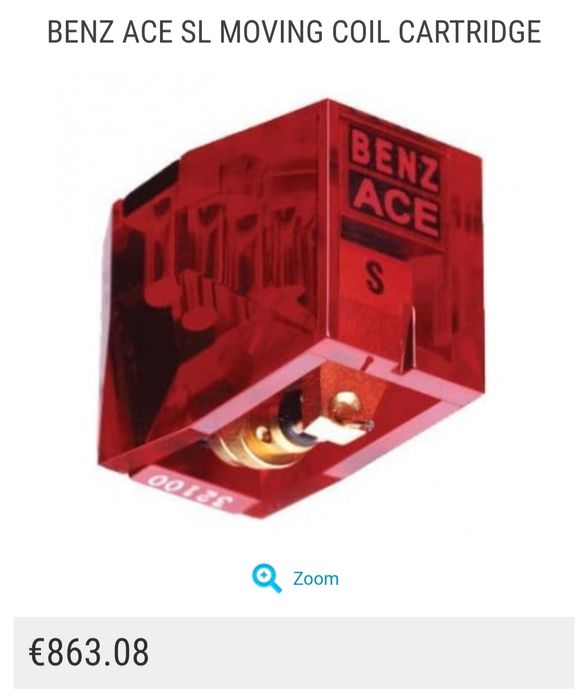
Task: Click the red cartridge product image
Action: click(292, 308)
